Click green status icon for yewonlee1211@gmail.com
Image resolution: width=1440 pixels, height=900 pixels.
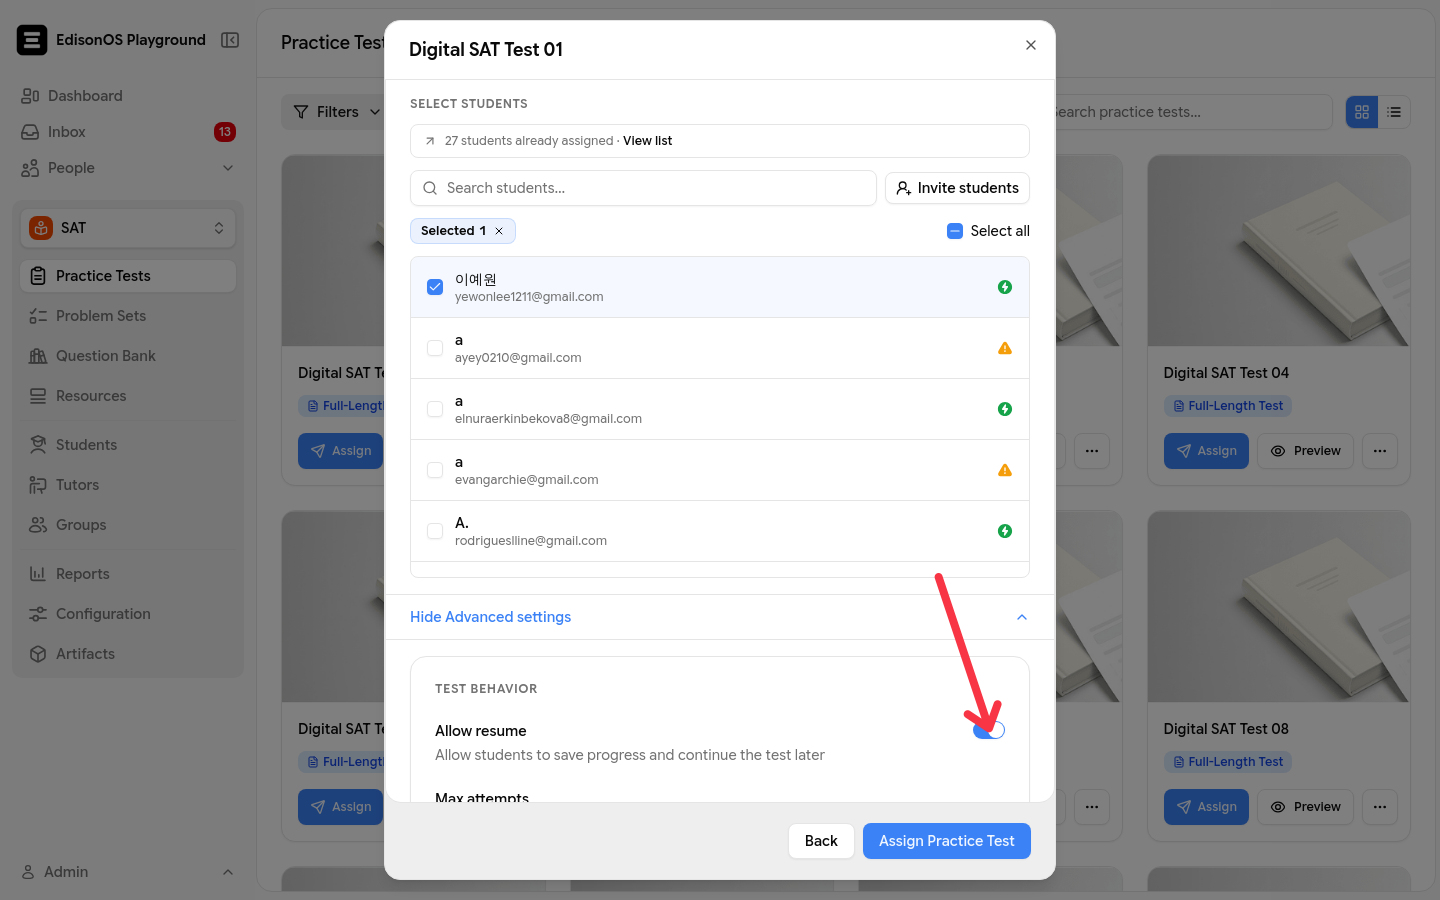click(x=1005, y=287)
